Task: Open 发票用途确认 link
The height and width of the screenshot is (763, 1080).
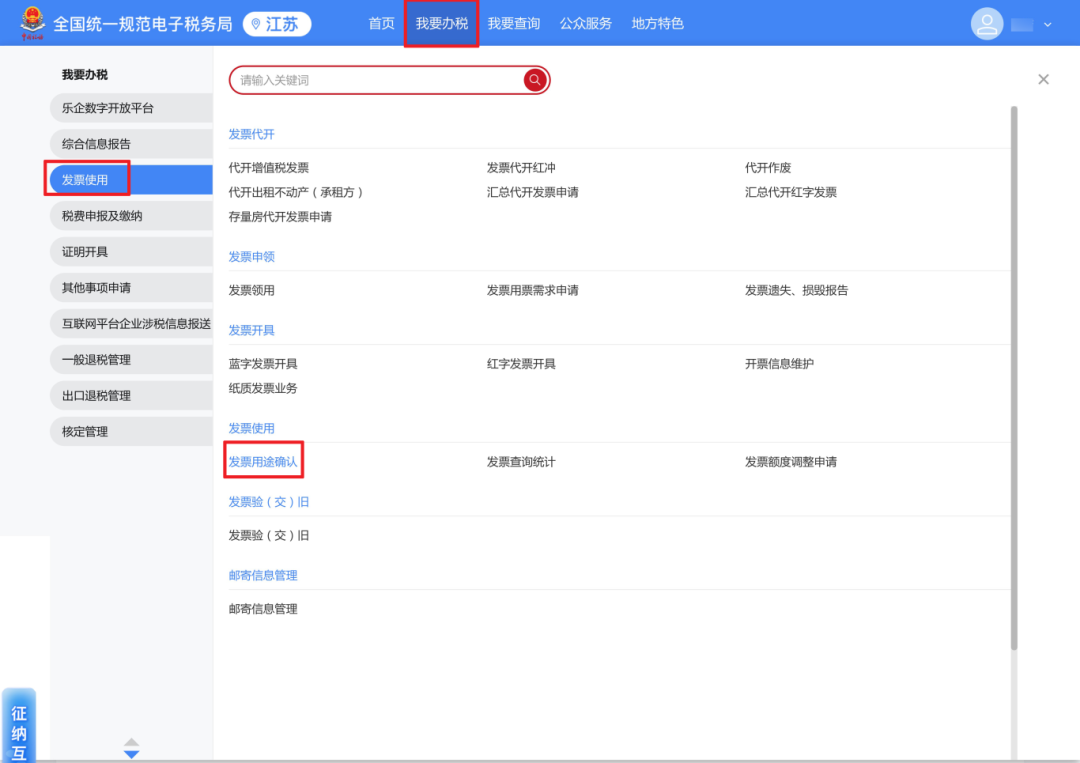Action: [263, 461]
